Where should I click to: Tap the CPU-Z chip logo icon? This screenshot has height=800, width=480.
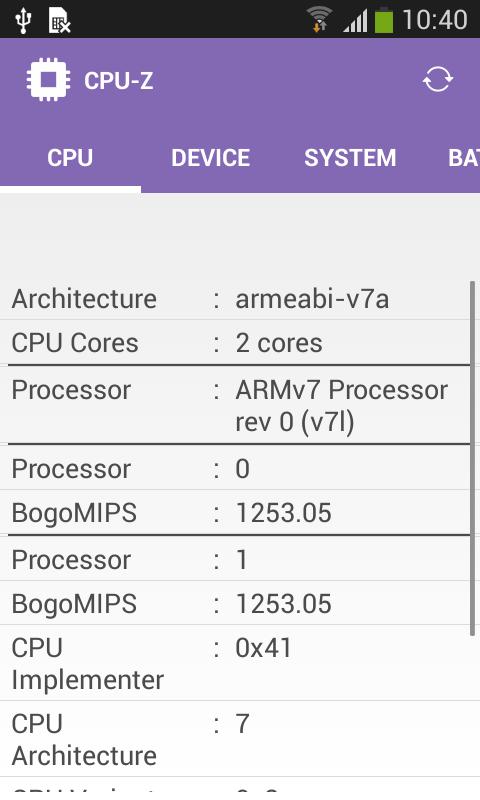click(48, 80)
